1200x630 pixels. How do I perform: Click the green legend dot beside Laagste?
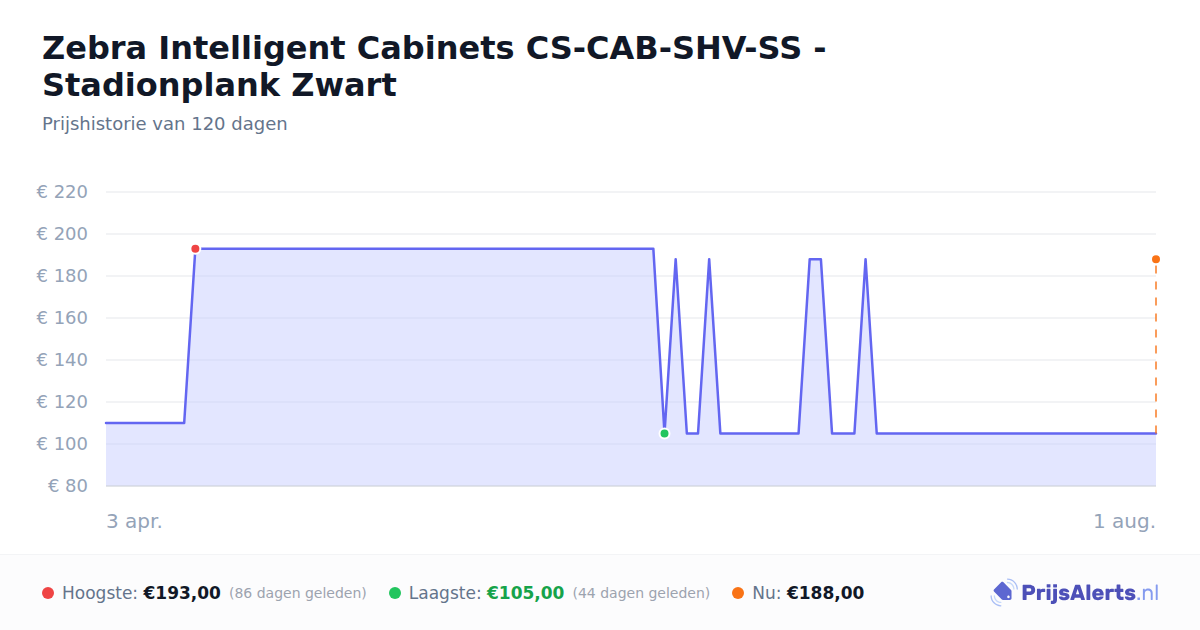click(395, 593)
